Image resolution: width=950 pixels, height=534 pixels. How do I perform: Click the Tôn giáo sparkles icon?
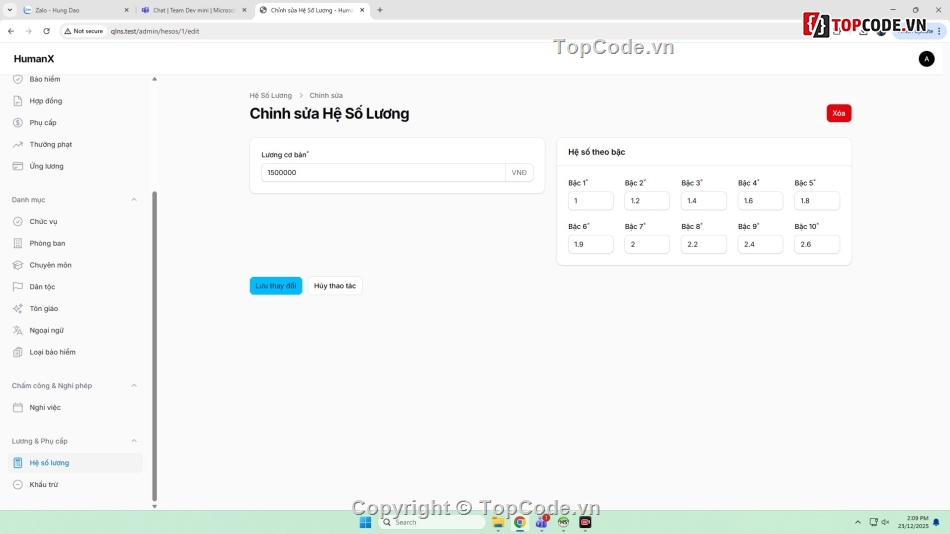18,309
